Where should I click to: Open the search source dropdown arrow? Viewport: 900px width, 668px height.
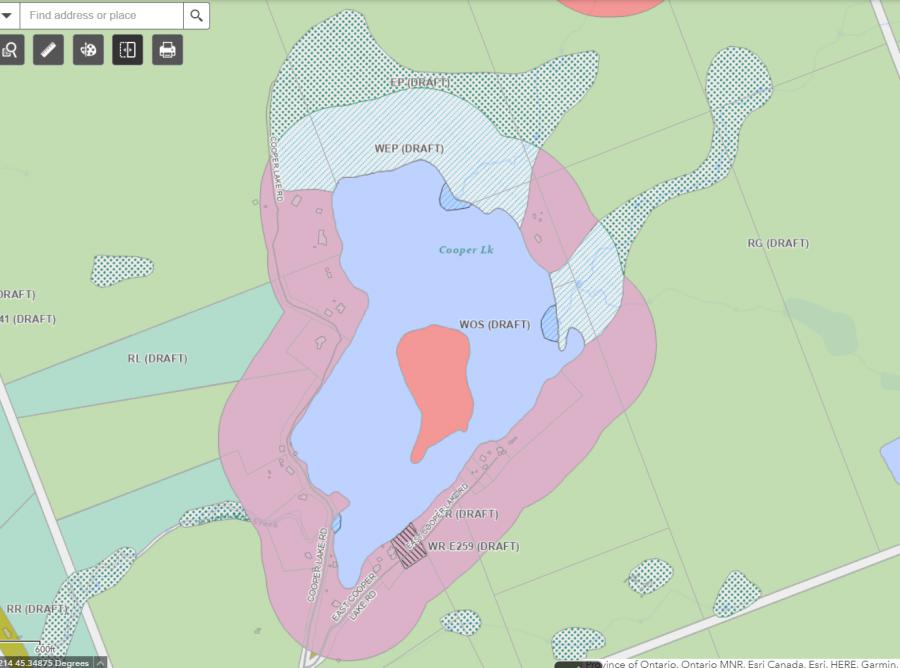click(7, 15)
